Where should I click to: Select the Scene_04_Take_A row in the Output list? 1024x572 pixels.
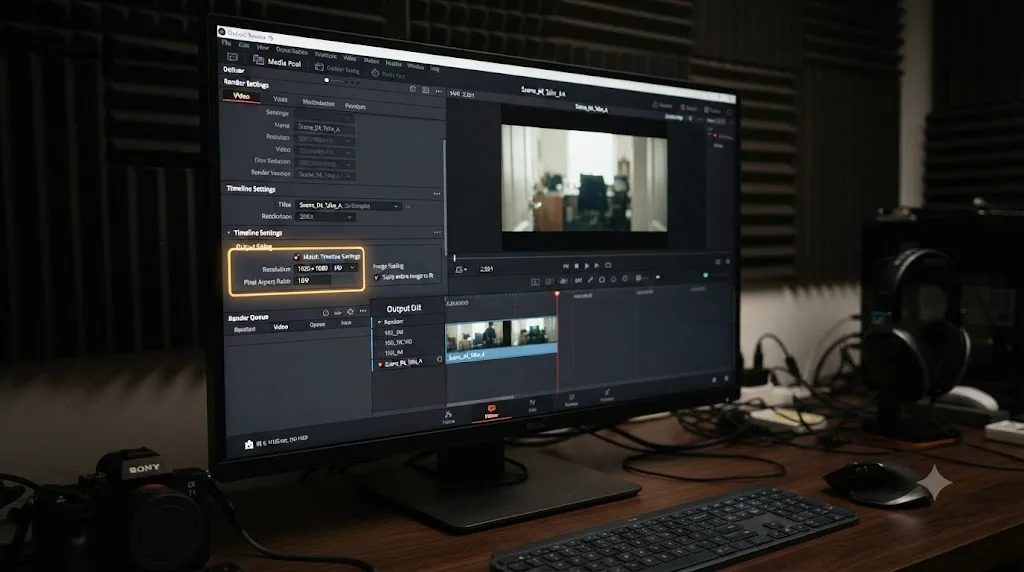[x=407, y=362]
